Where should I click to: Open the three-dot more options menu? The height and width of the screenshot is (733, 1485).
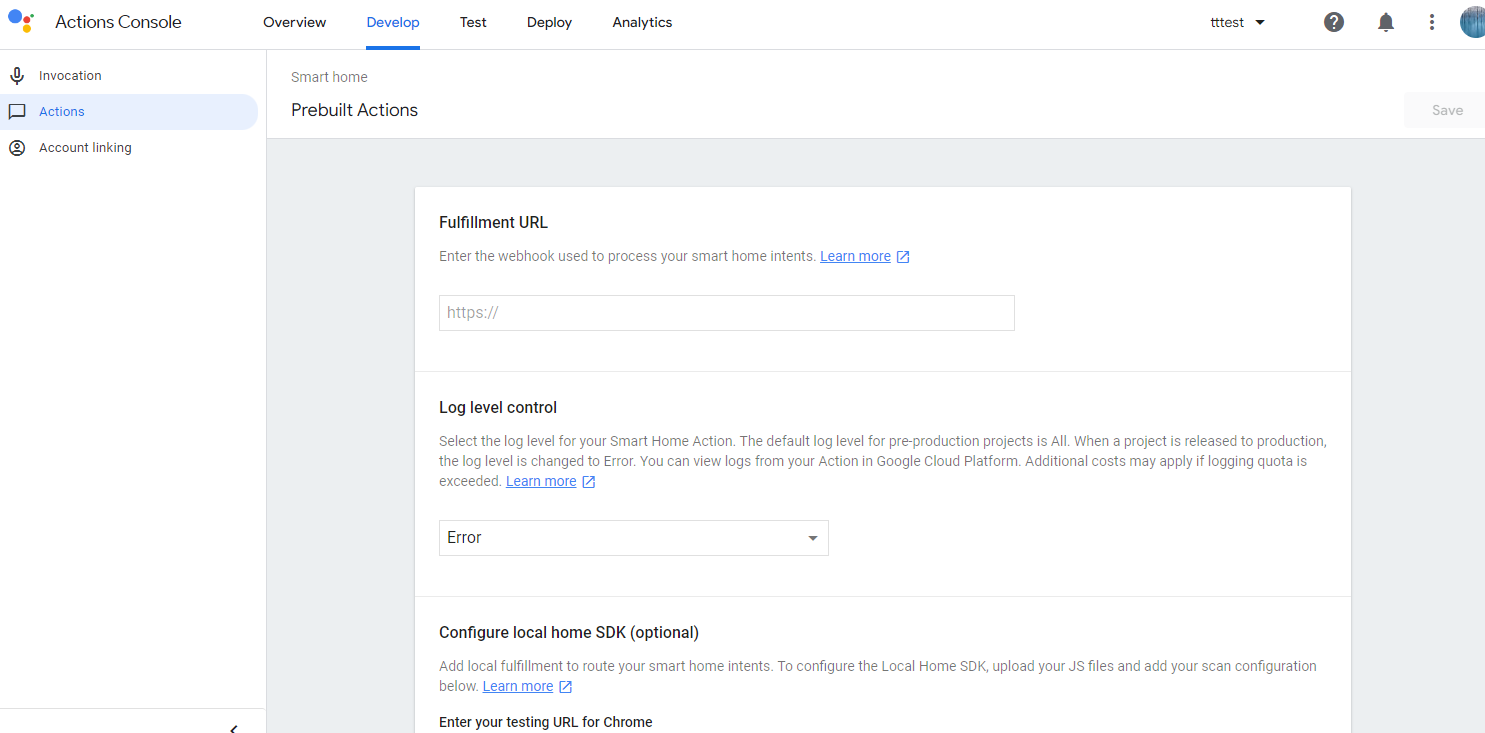point(1432,22)
